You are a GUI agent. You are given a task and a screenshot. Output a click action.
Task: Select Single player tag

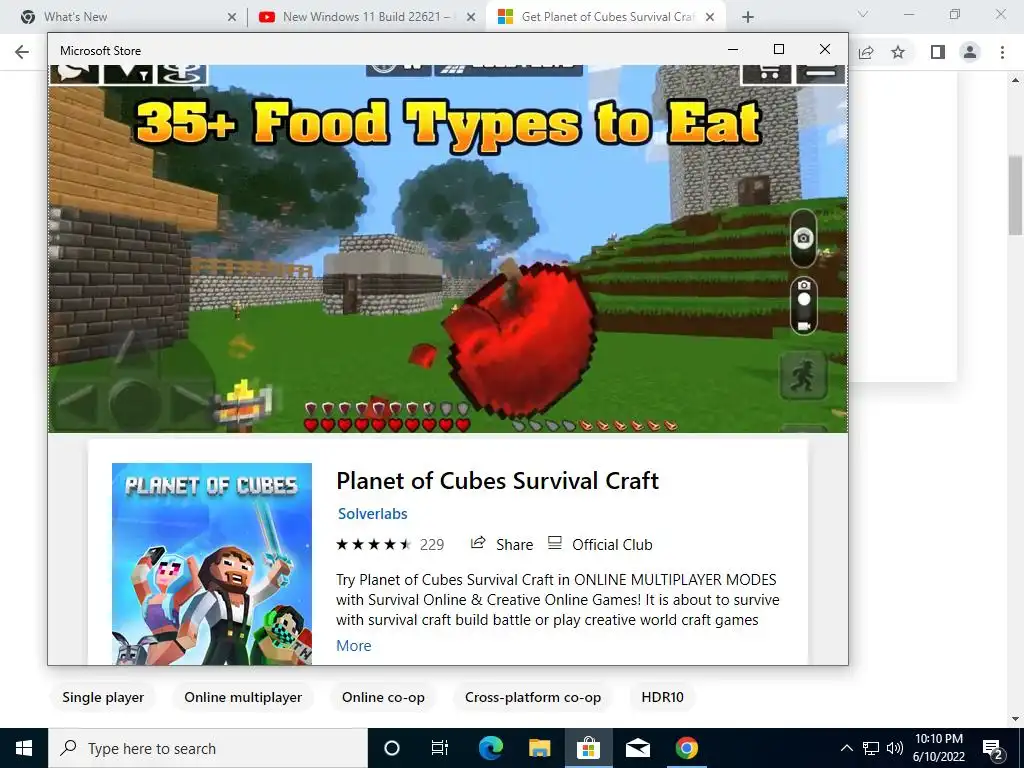[x=103, y=697]
